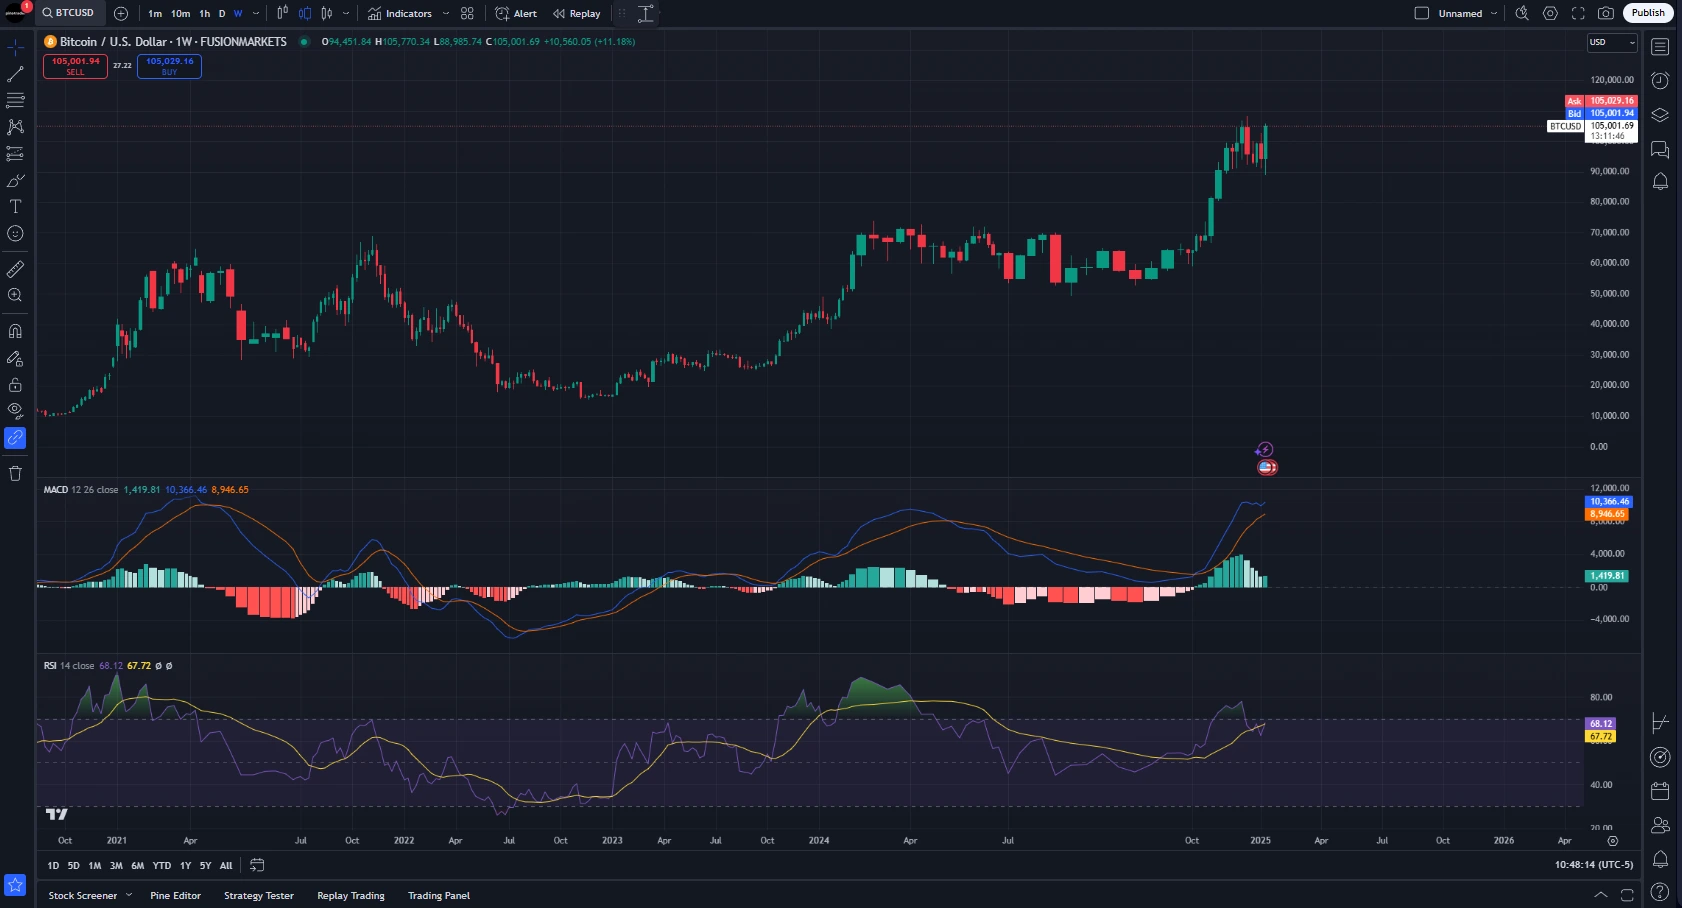
Task: Take a chart snapshot with camera icon
Action: (1606, 13)
